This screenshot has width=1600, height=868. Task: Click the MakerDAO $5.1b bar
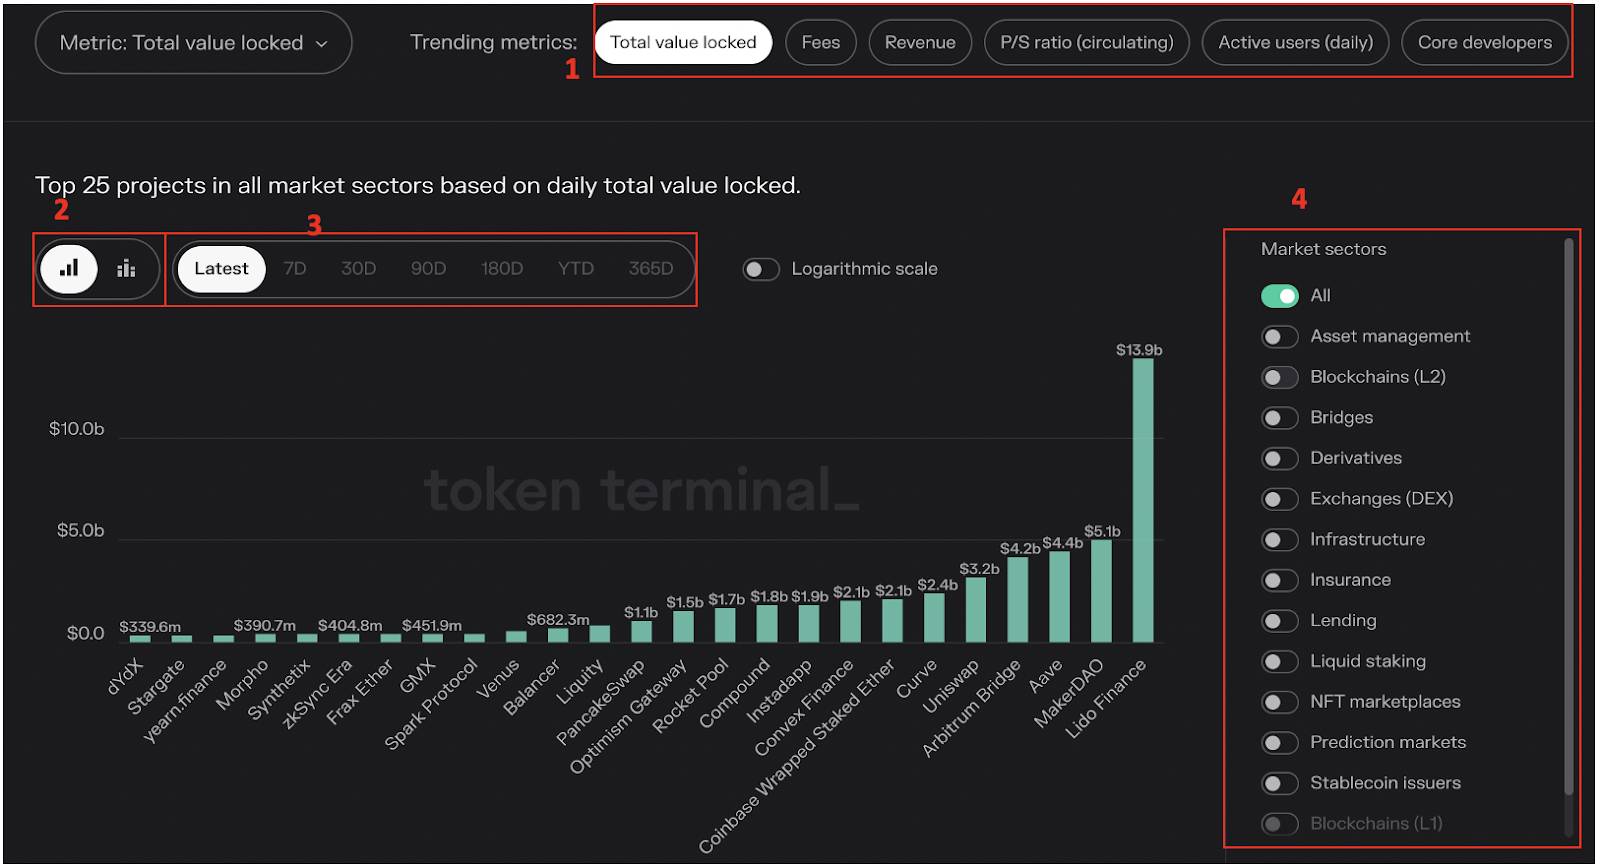[x=1101, y=590]
